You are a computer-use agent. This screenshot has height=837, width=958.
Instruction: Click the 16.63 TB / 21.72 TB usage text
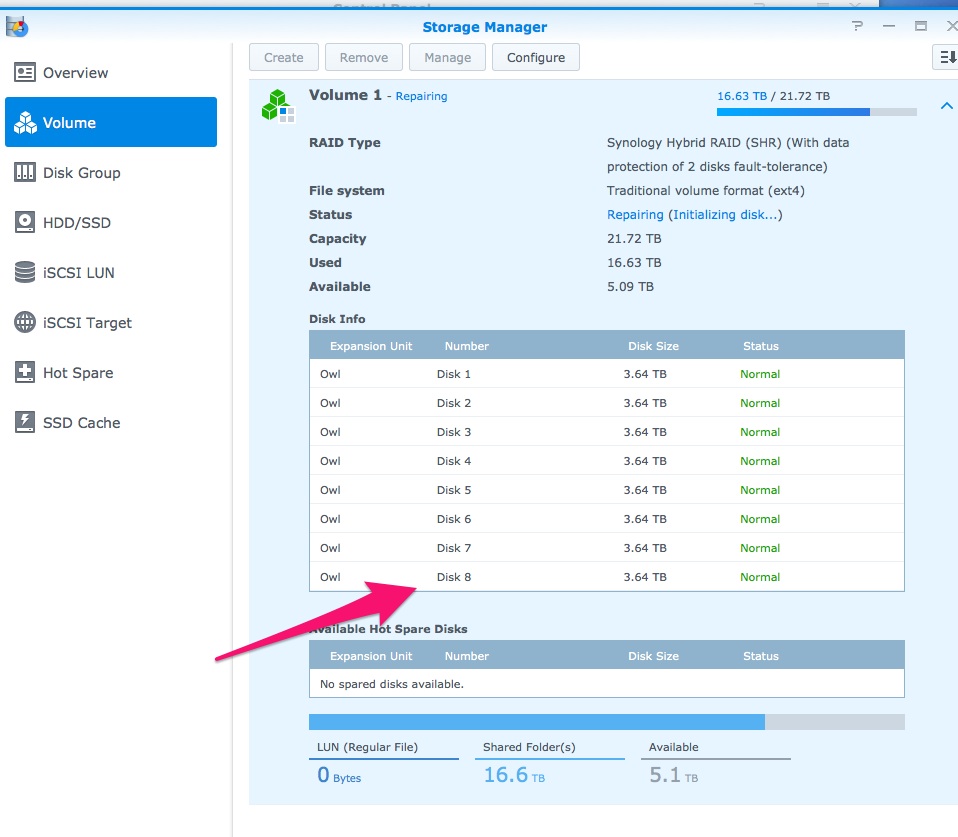[x=773, y=96]
